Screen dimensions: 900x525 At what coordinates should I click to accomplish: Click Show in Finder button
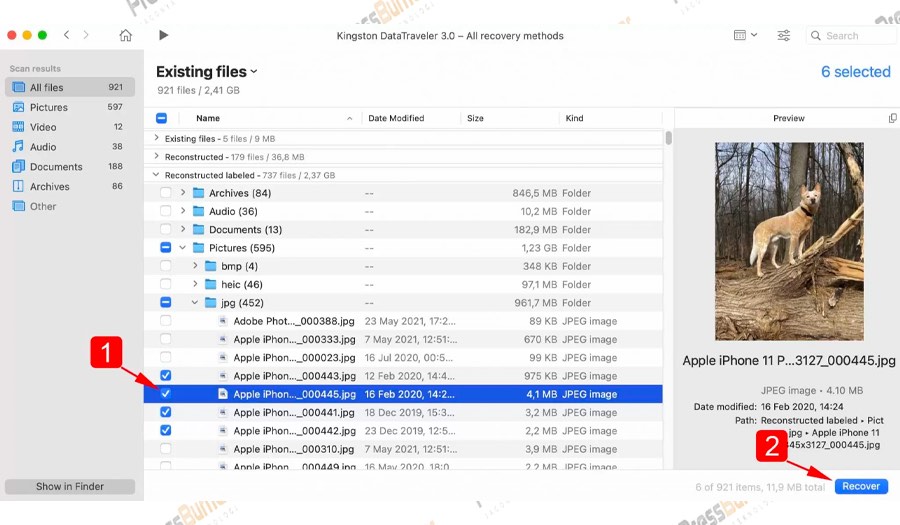tap(70, 486)
